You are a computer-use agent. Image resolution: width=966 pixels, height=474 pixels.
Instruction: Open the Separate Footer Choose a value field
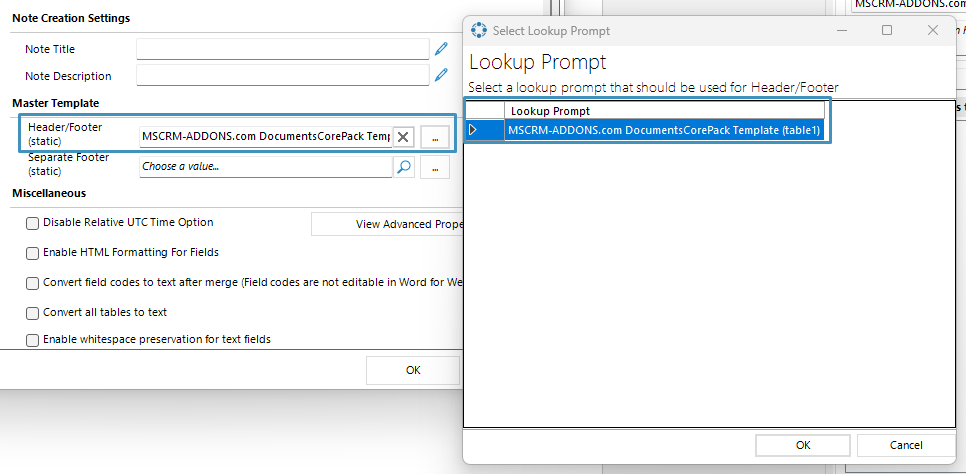pos(266,166)
